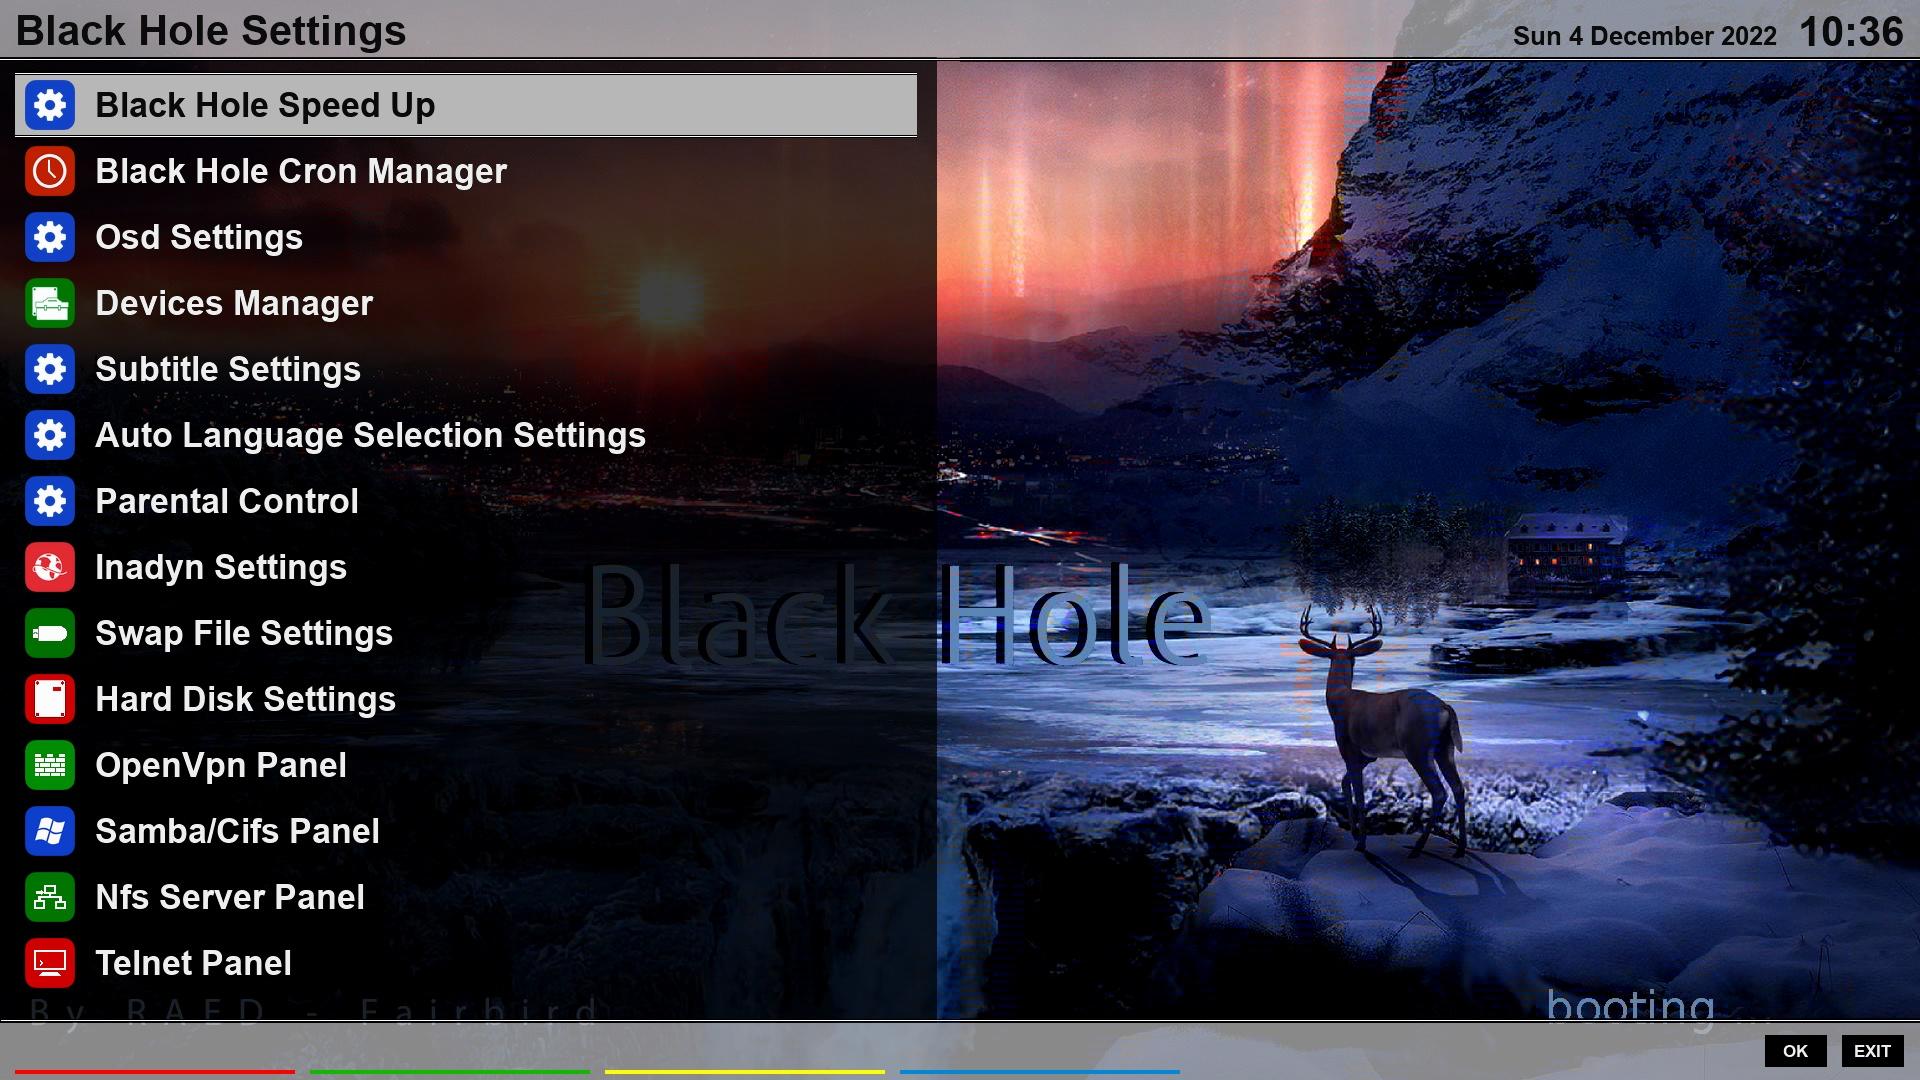
Task: Select Swap File Settings text
Action: coord(244,633)
